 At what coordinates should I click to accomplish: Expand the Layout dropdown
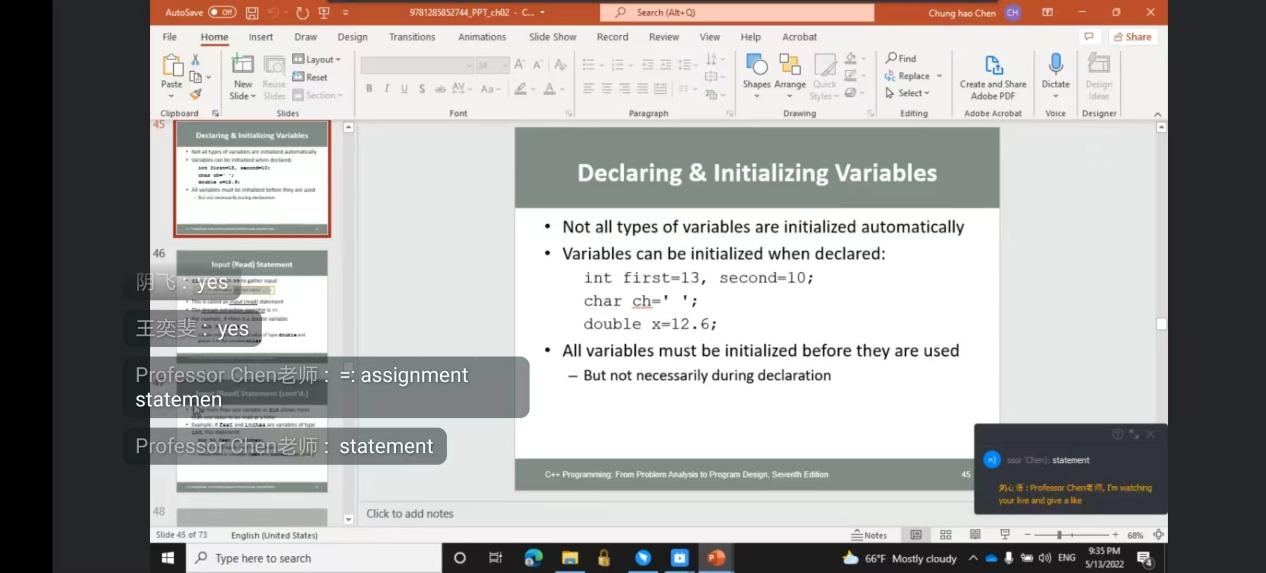tap(317, 60)
